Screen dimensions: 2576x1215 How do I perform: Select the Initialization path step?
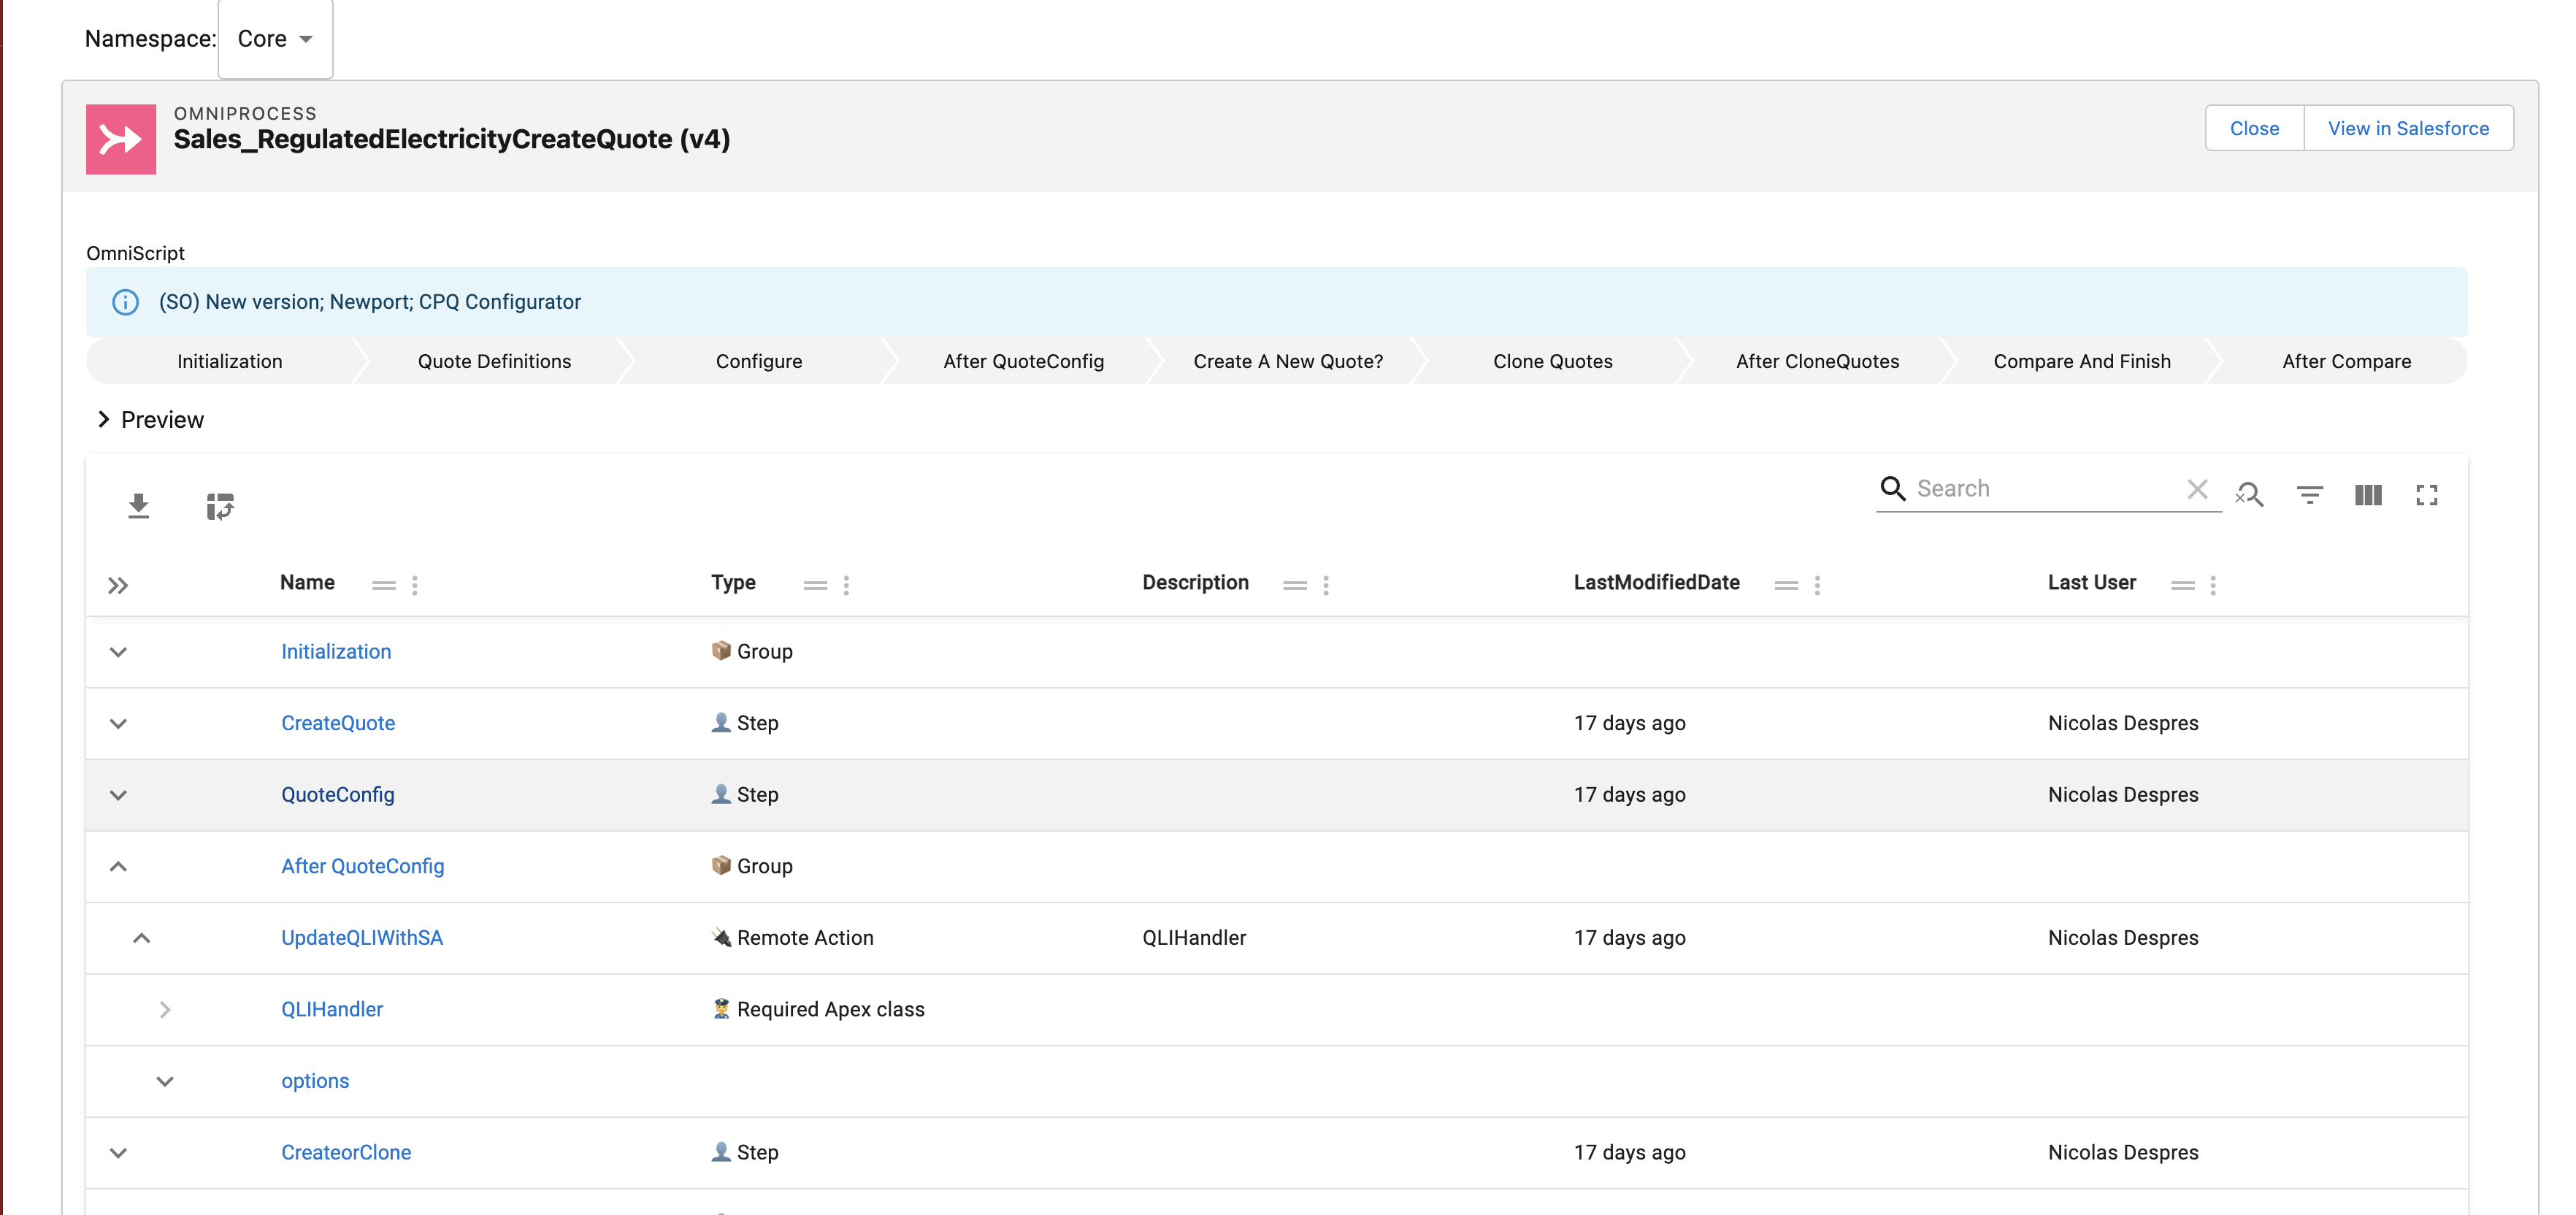[230, 361]
